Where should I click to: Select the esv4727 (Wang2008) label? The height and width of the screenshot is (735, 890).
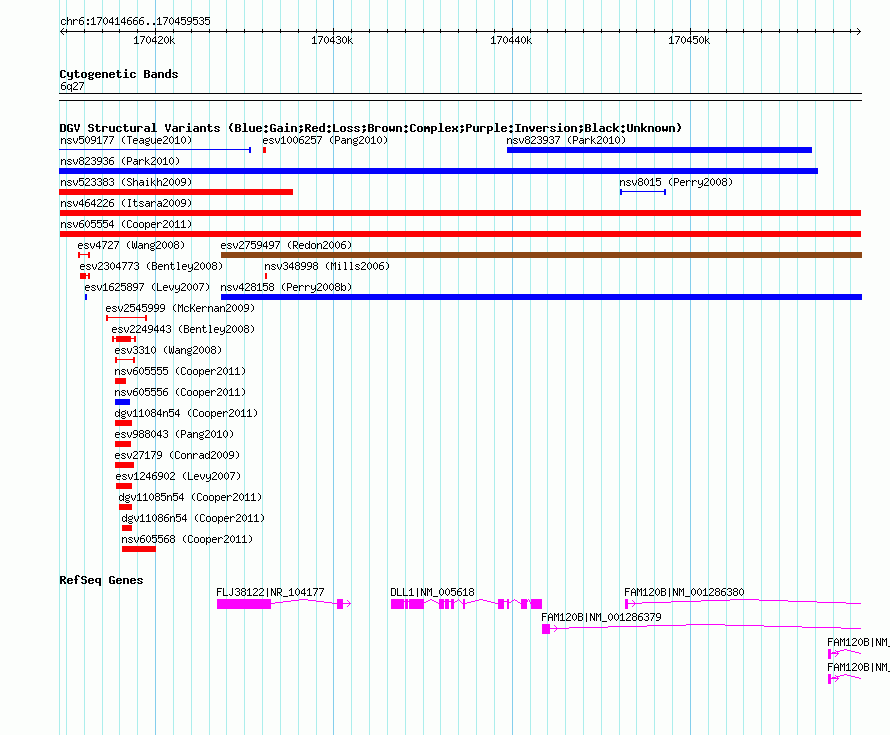click(131, 245)
